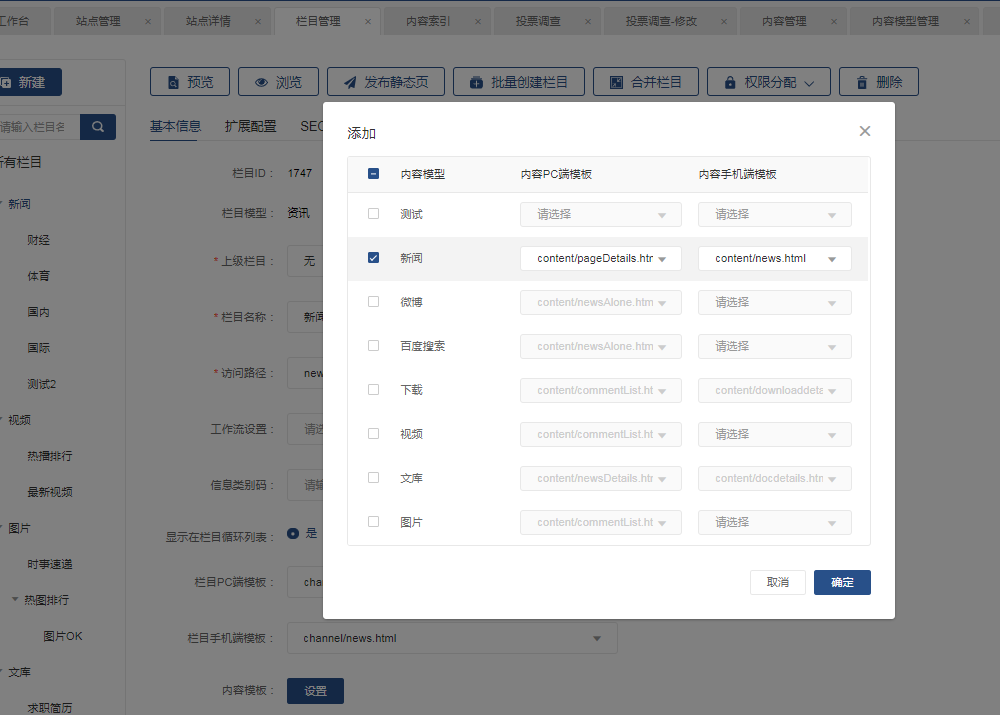Uncheck the 新闻 content model checkbox

[x=374, y=258]
